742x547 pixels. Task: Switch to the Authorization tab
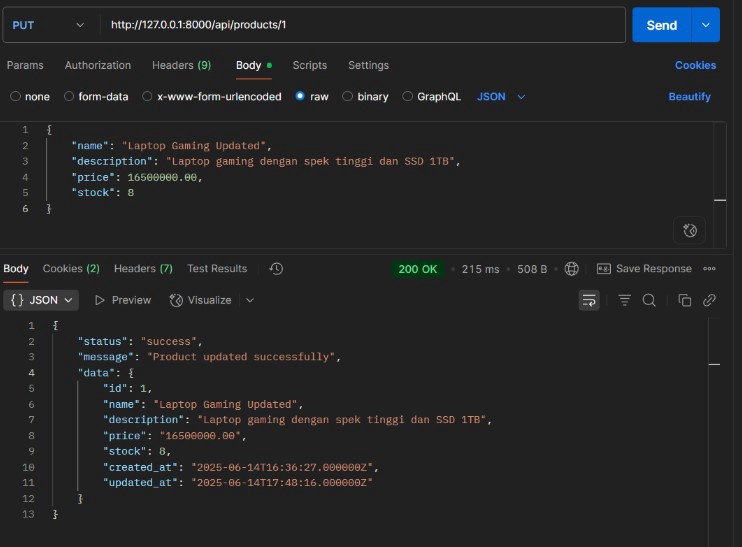[x=98, y=65]
